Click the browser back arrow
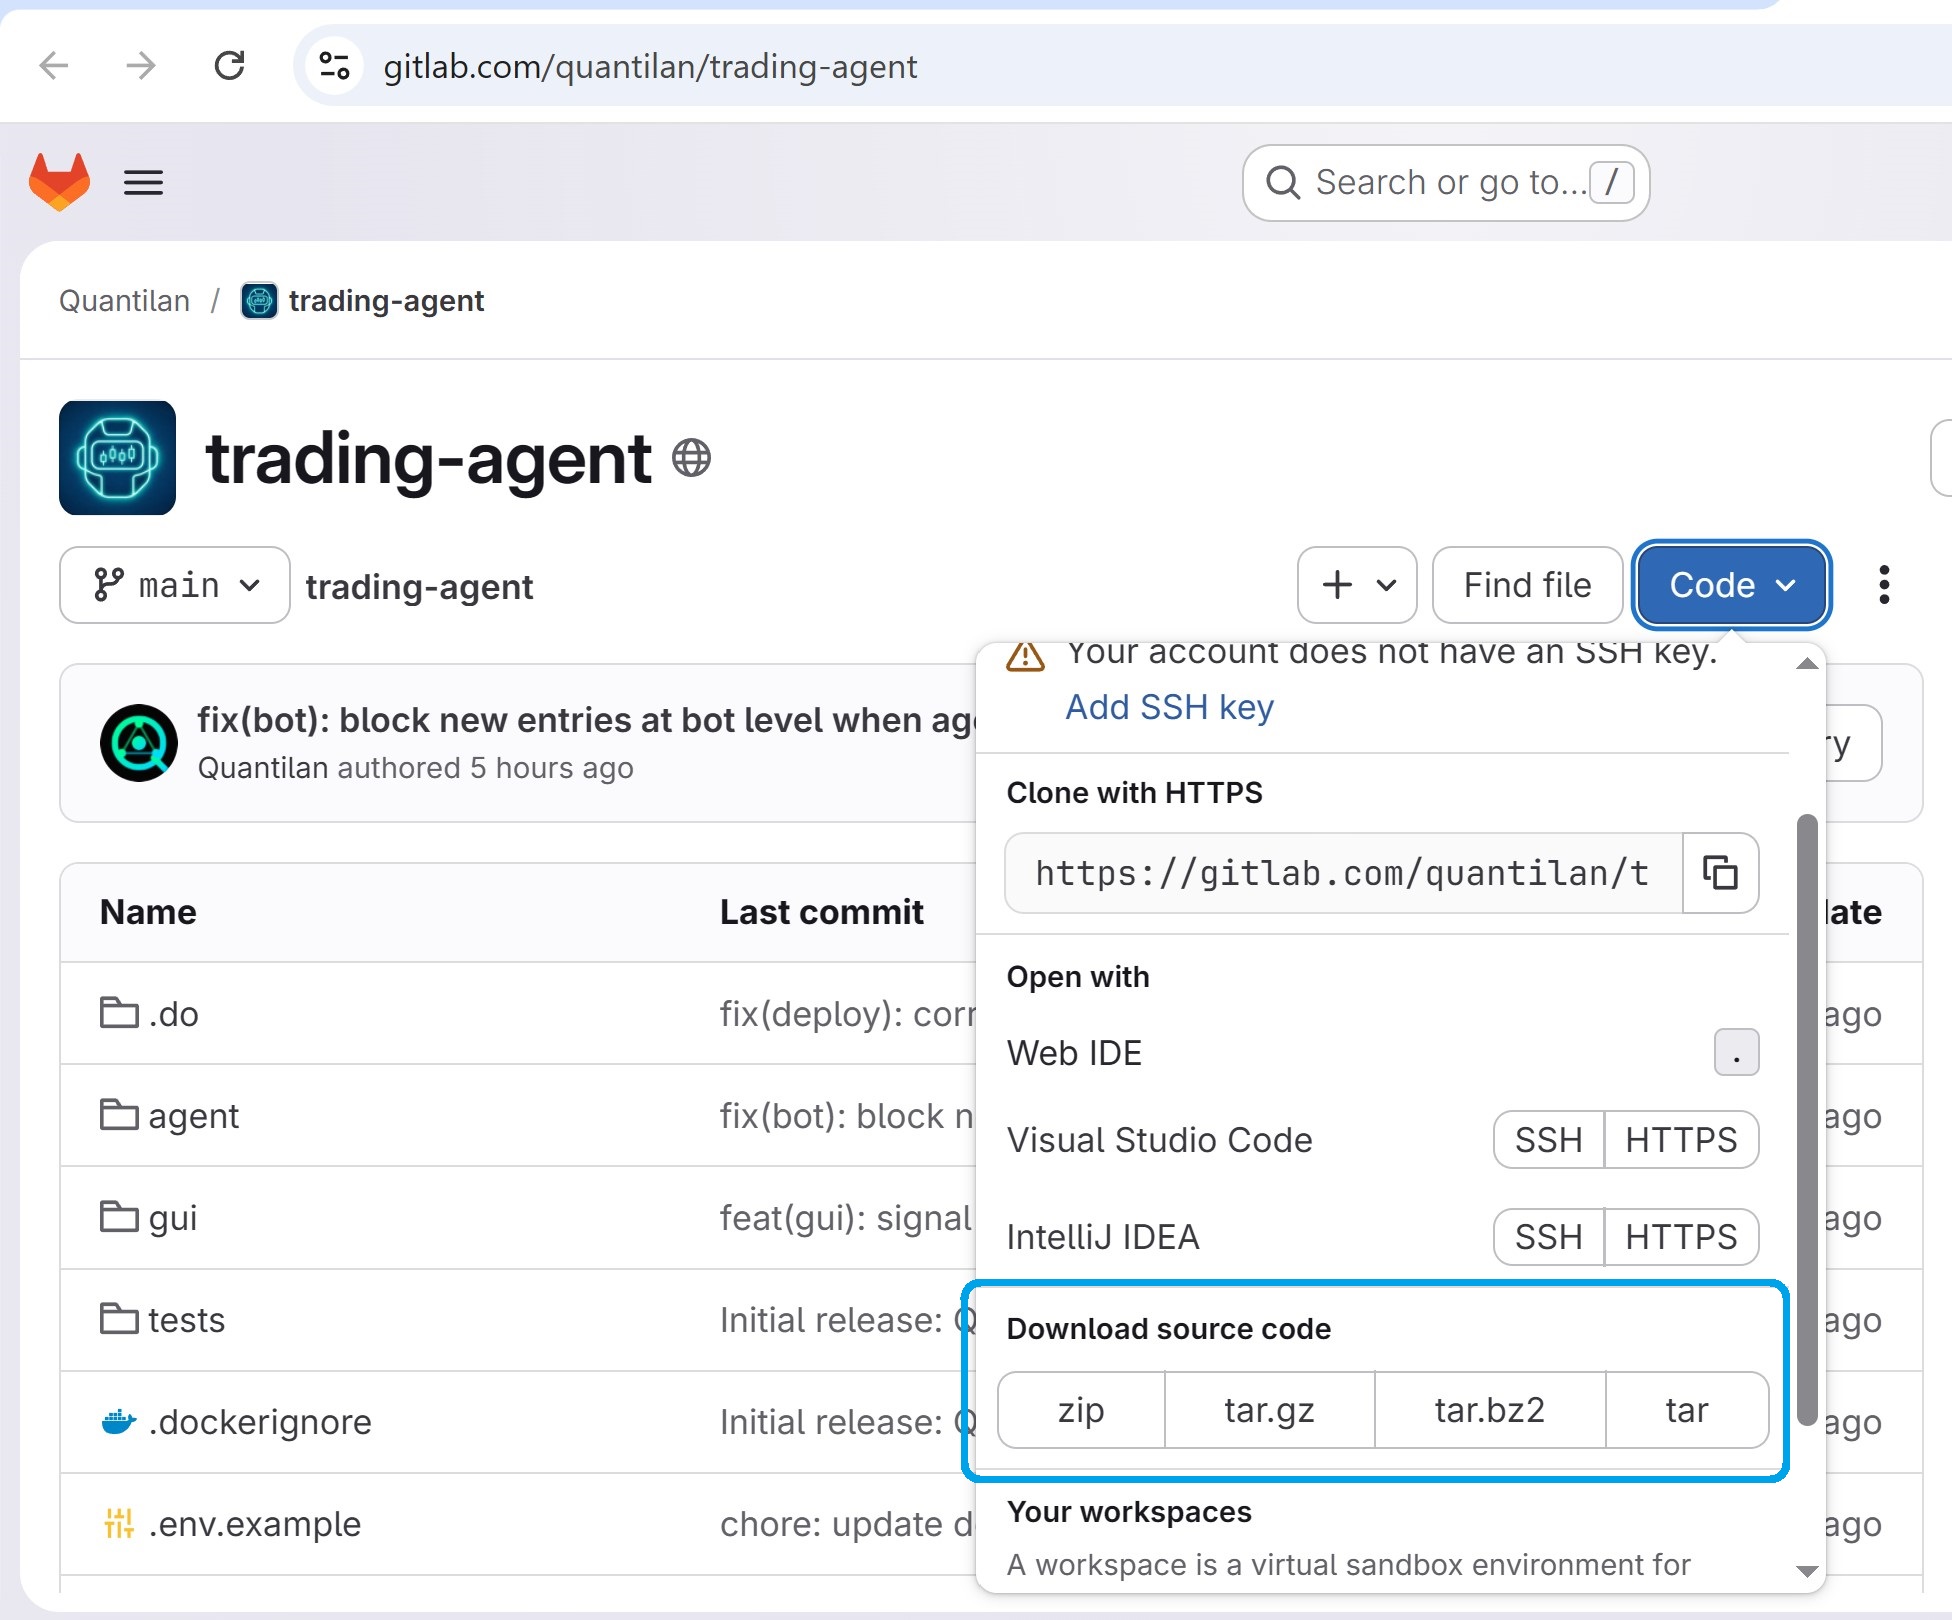1952x1620 pixels. coord(54,66)
